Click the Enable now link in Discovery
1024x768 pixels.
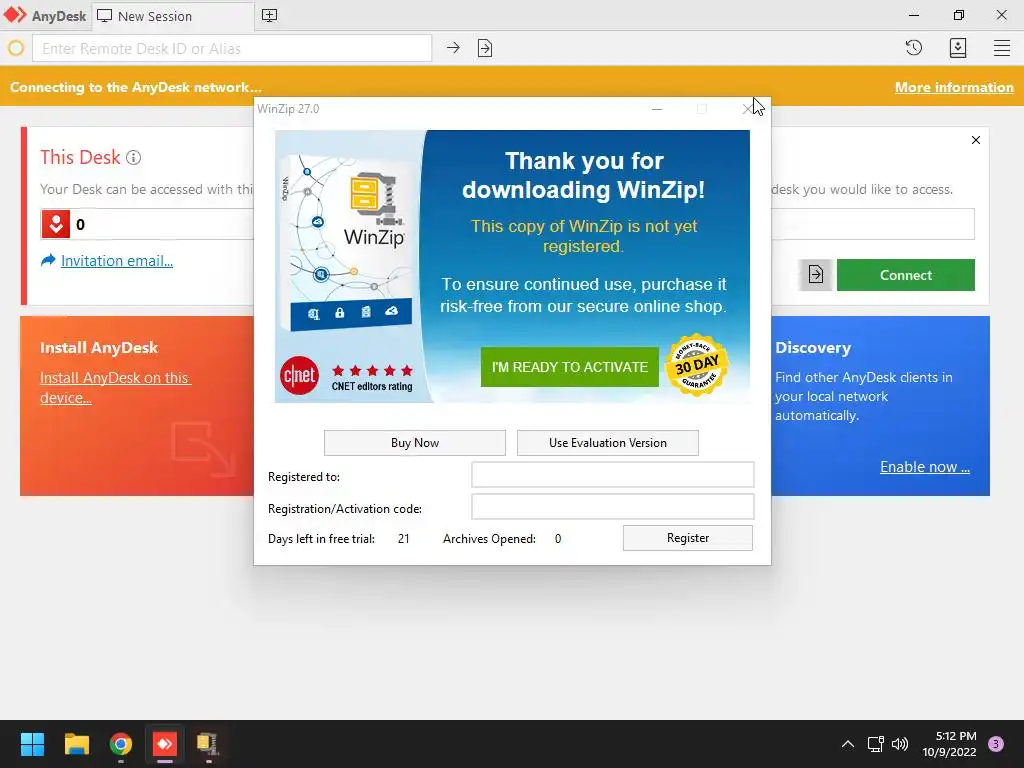[x=925, y=467]
